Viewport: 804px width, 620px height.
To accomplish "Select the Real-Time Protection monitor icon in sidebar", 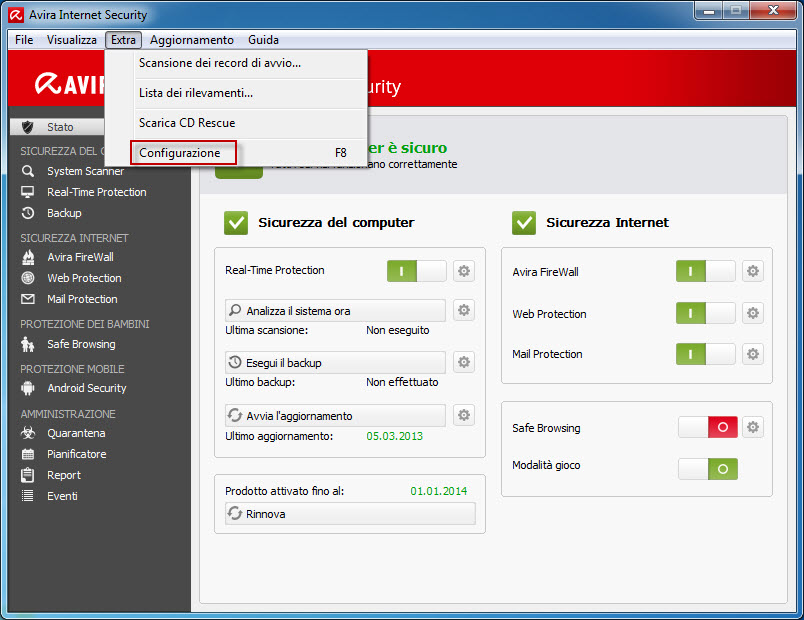I will (x=28, y=192).
